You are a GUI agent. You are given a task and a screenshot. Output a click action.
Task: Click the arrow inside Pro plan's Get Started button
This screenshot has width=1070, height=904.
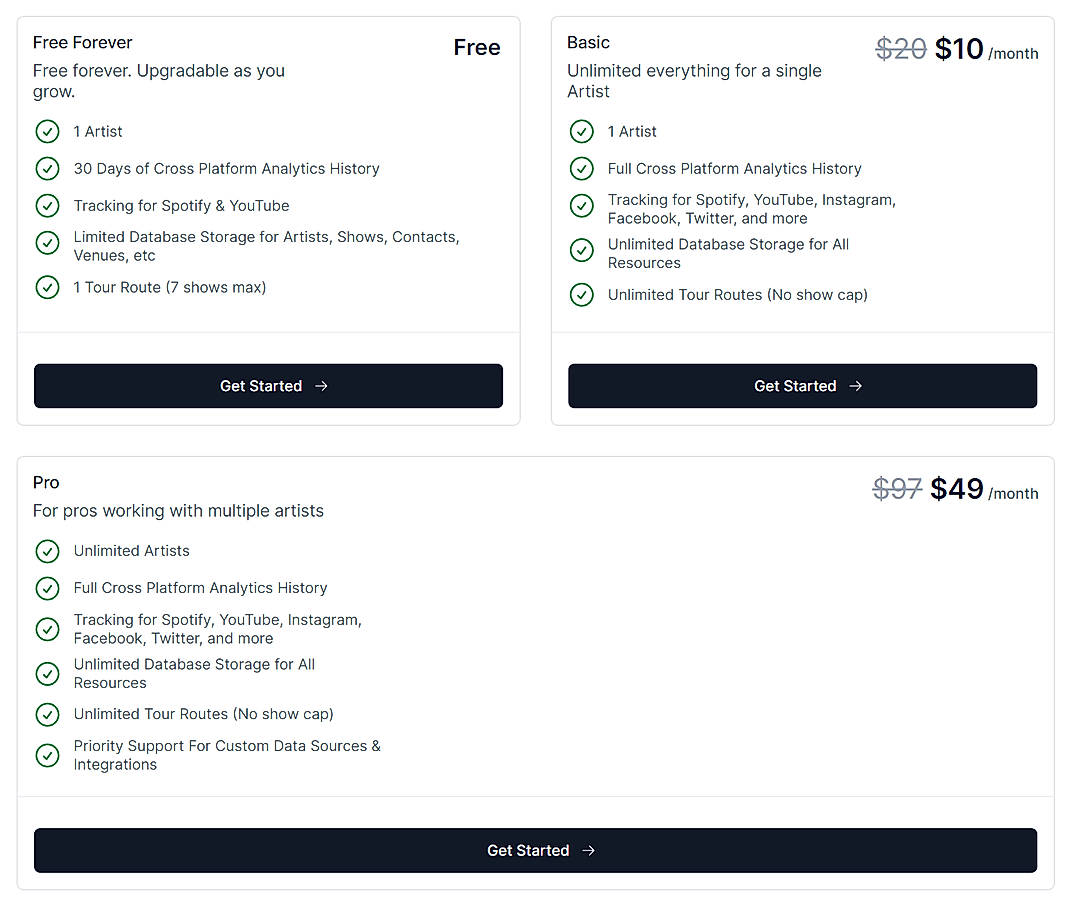click(590, 850)
